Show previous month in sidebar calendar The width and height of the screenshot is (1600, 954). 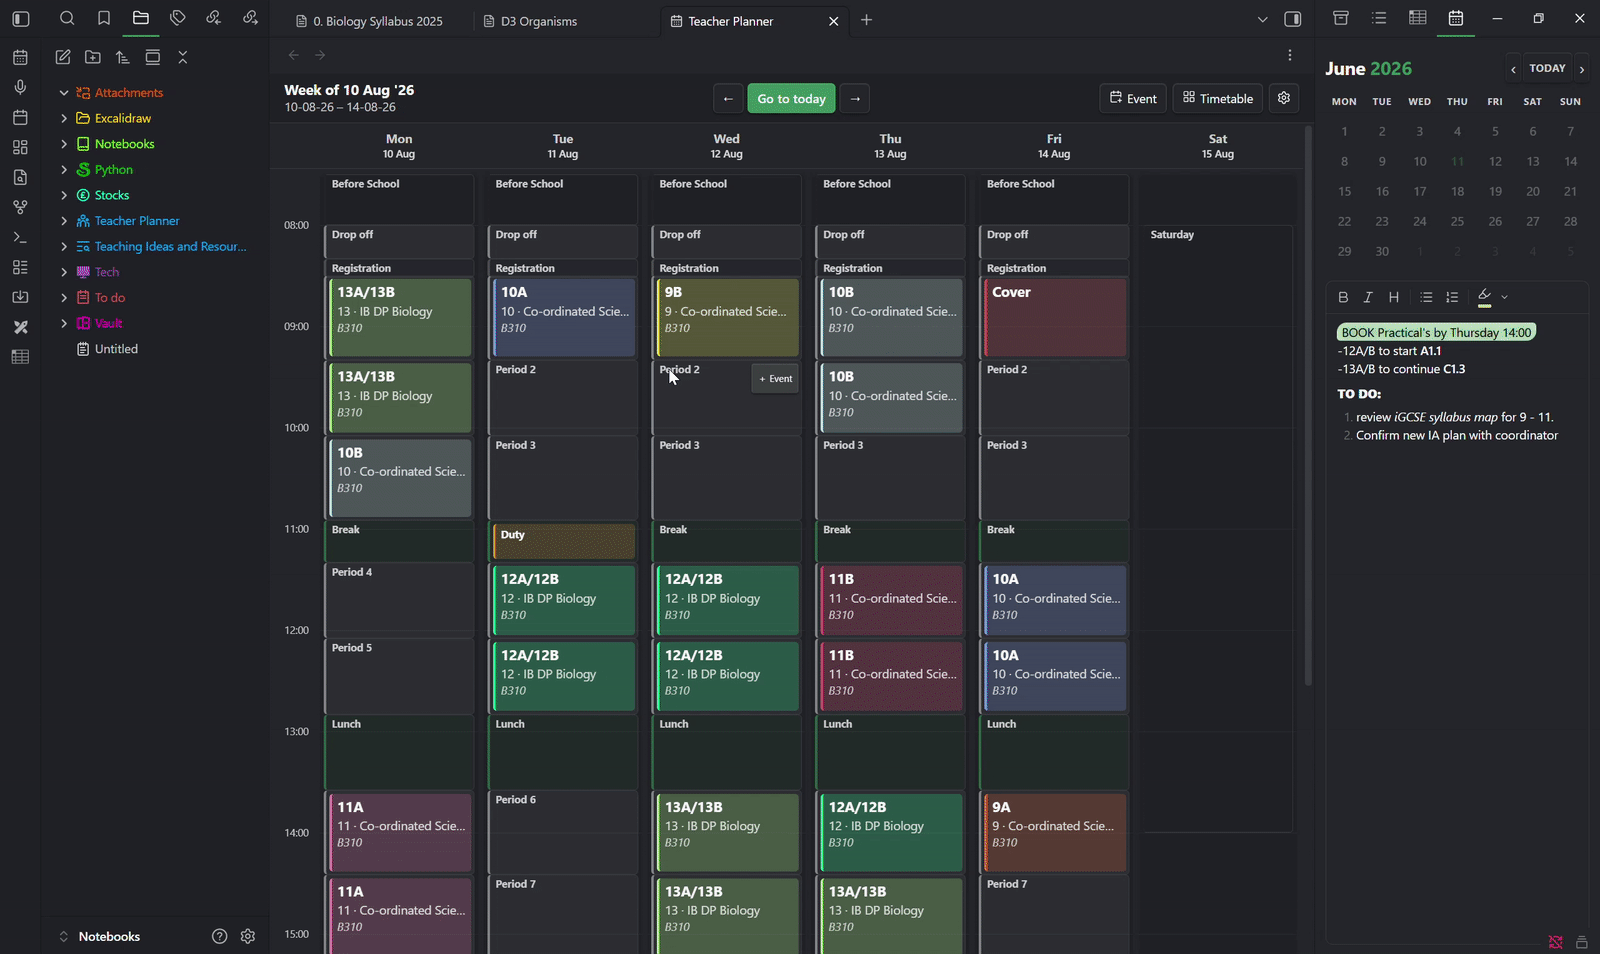point(1513,69)
